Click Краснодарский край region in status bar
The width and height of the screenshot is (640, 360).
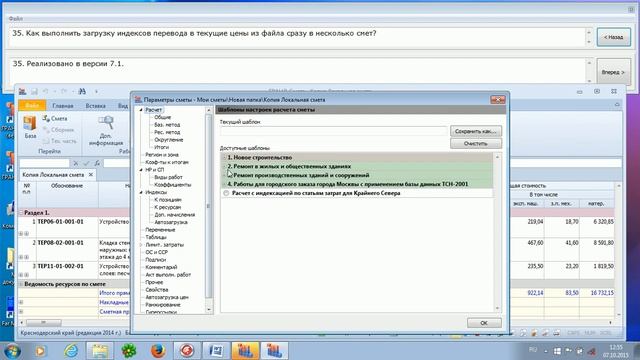pos(71,333)
